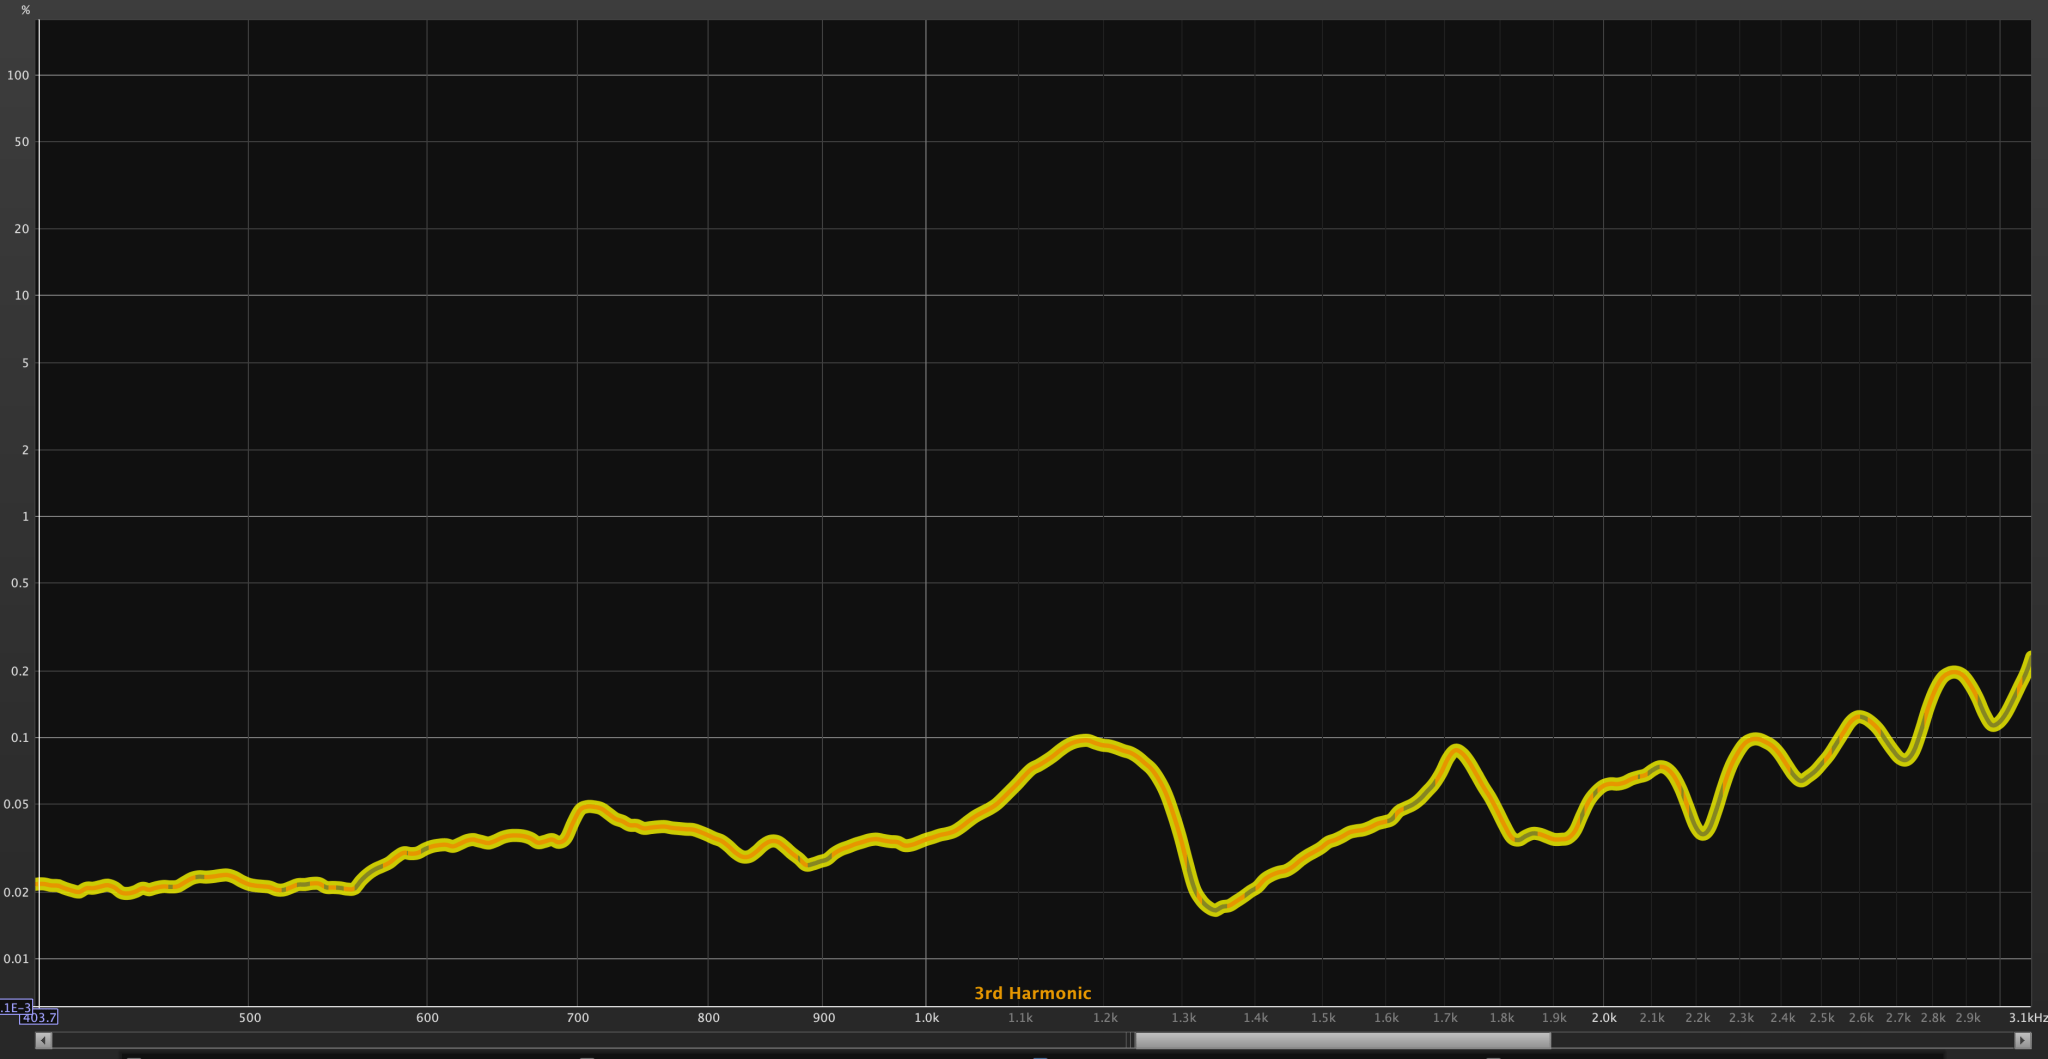2048x1059 pixels.
Task: Click the '50' label on the percent axis
Action: click(21, 142)
